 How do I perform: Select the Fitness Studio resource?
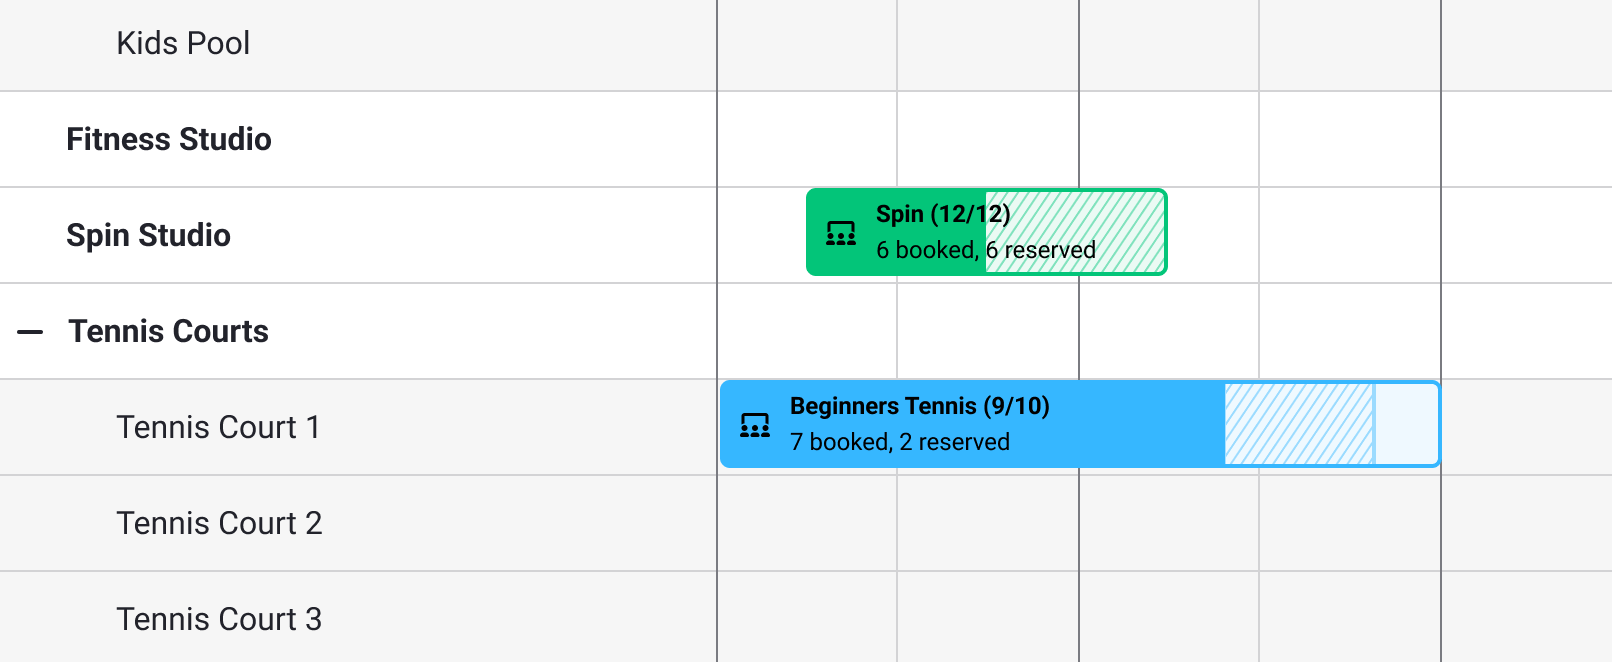tap(169, 140)
